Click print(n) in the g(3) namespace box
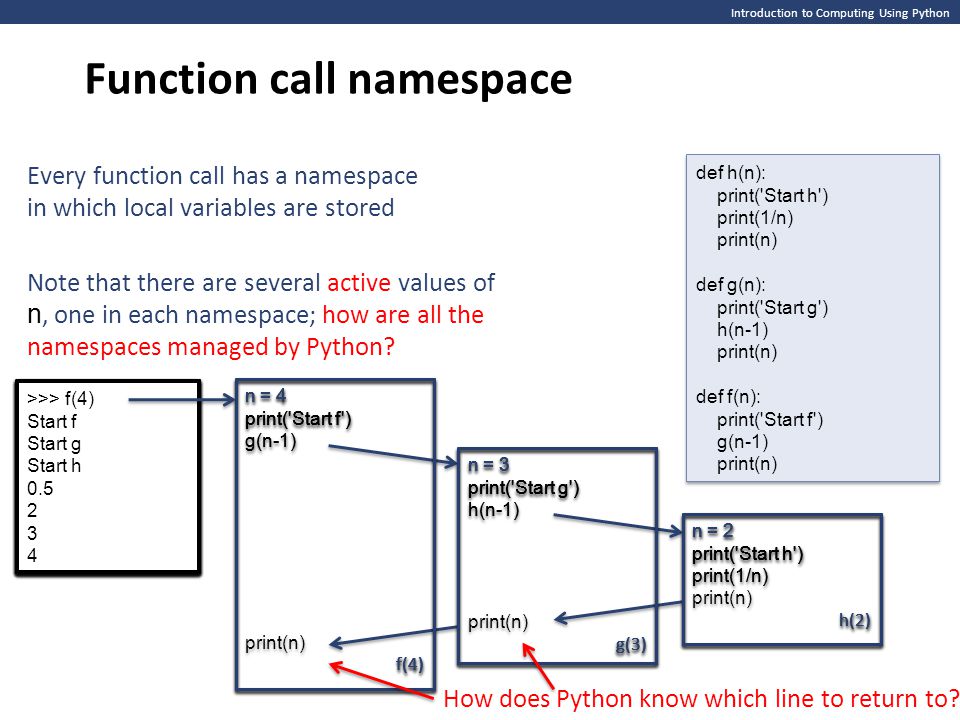The image size is (960, 720). (498, 622)
